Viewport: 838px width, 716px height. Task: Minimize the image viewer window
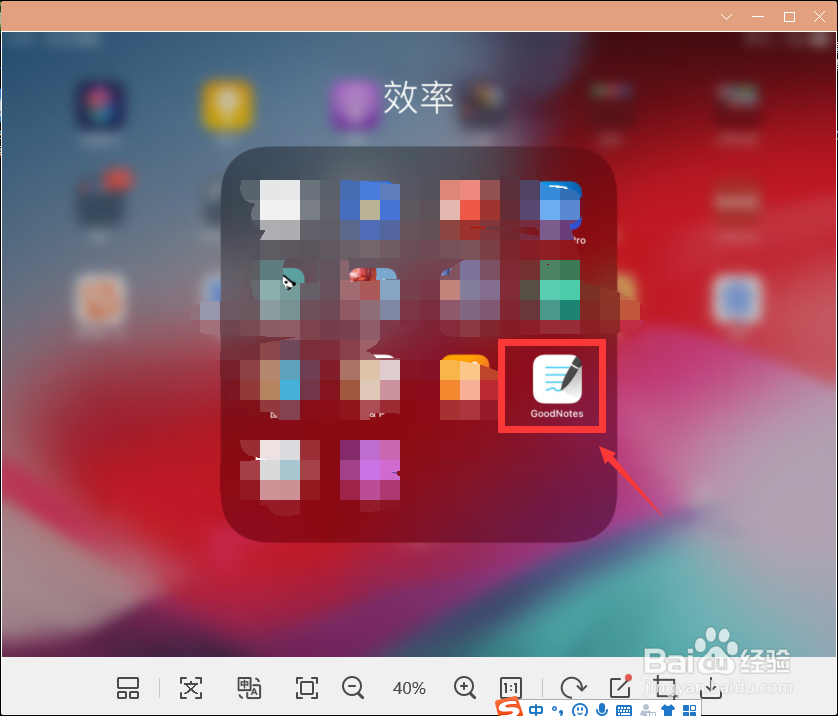tap(758, 17)
